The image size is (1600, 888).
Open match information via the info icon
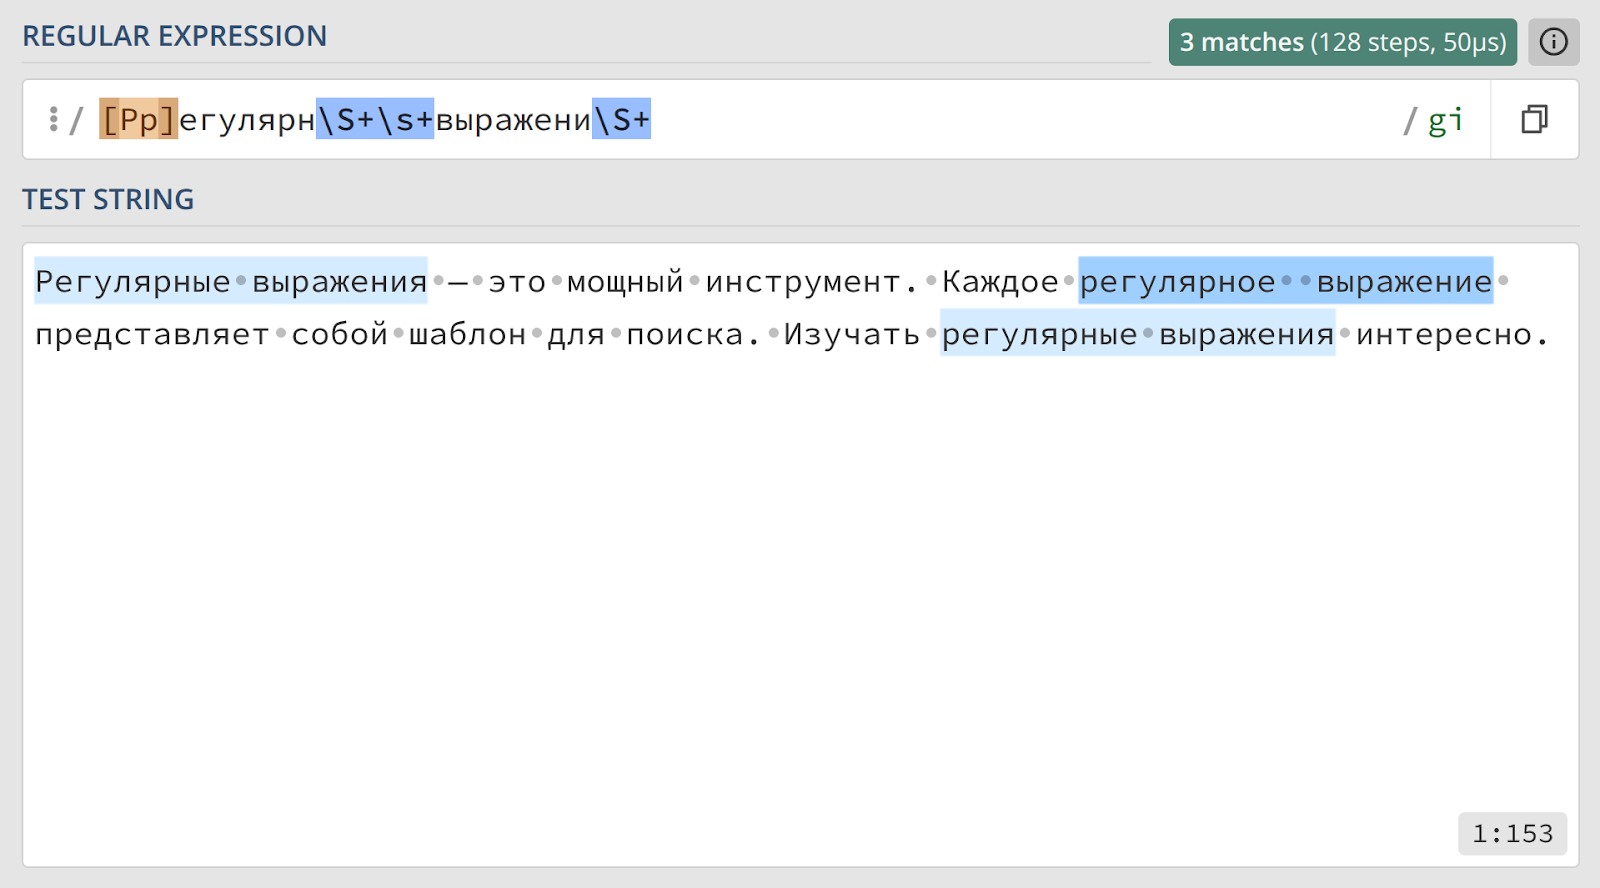click(1553, 42)
